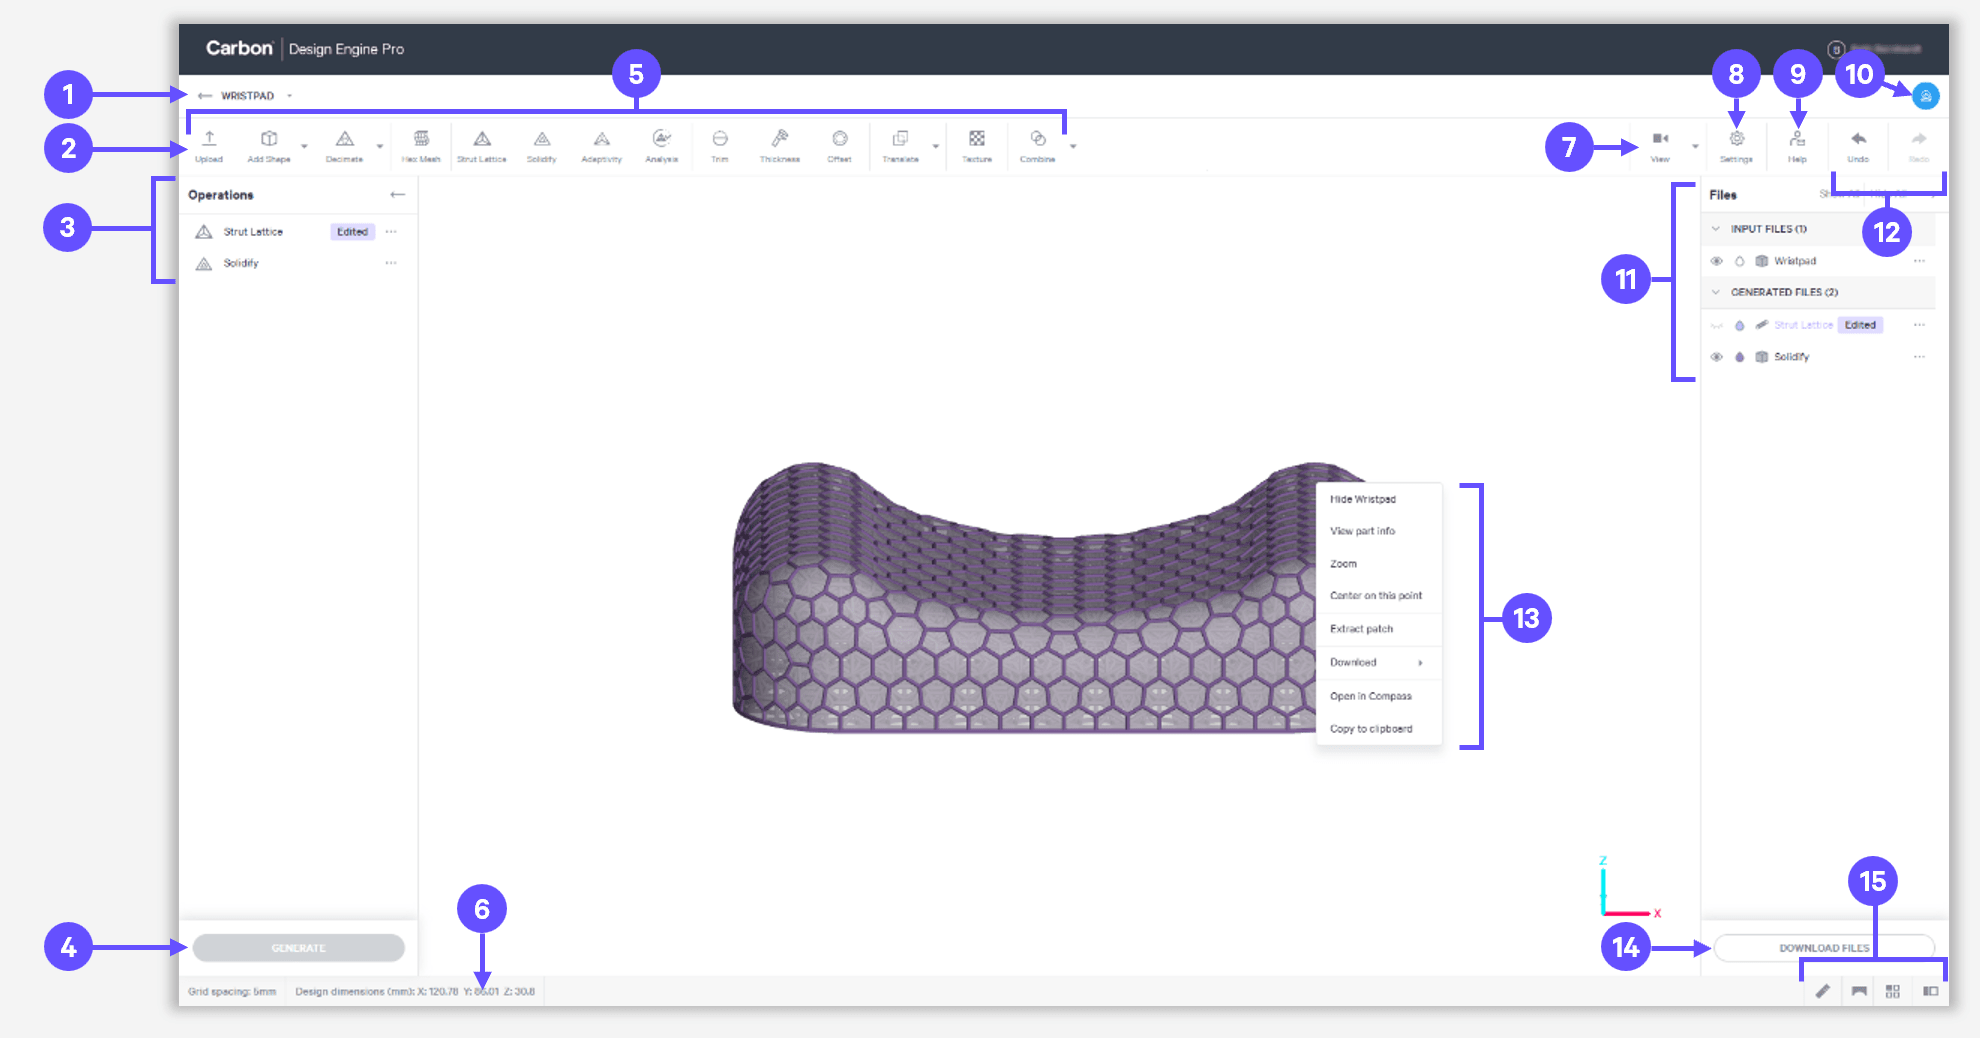Select Open in Compass menu entry
Image resolution: width=1980 pixels, height=1038 pixels.
(1378, 696)
